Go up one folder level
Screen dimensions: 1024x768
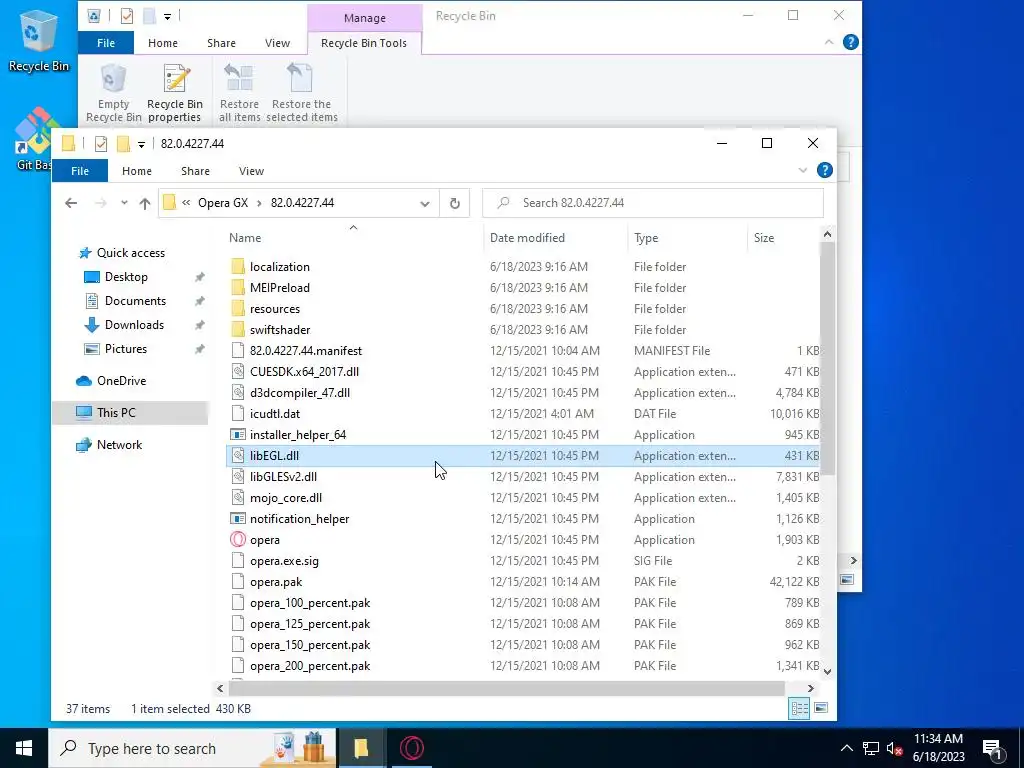[x=144, y=203]
